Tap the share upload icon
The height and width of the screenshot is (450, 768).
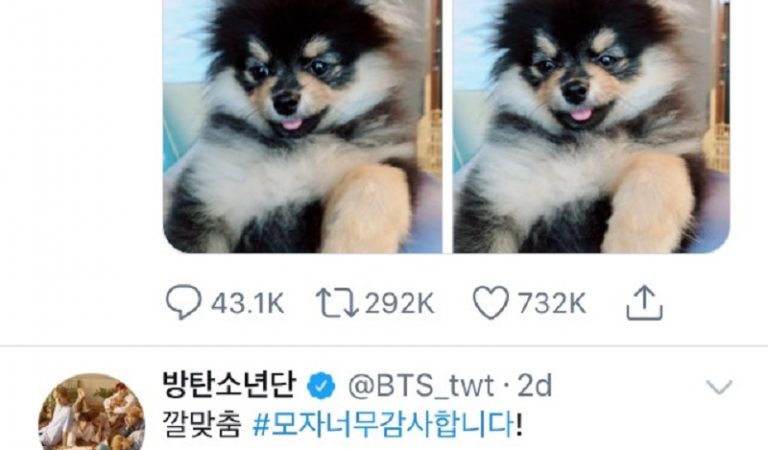click(x=645, y=303)
